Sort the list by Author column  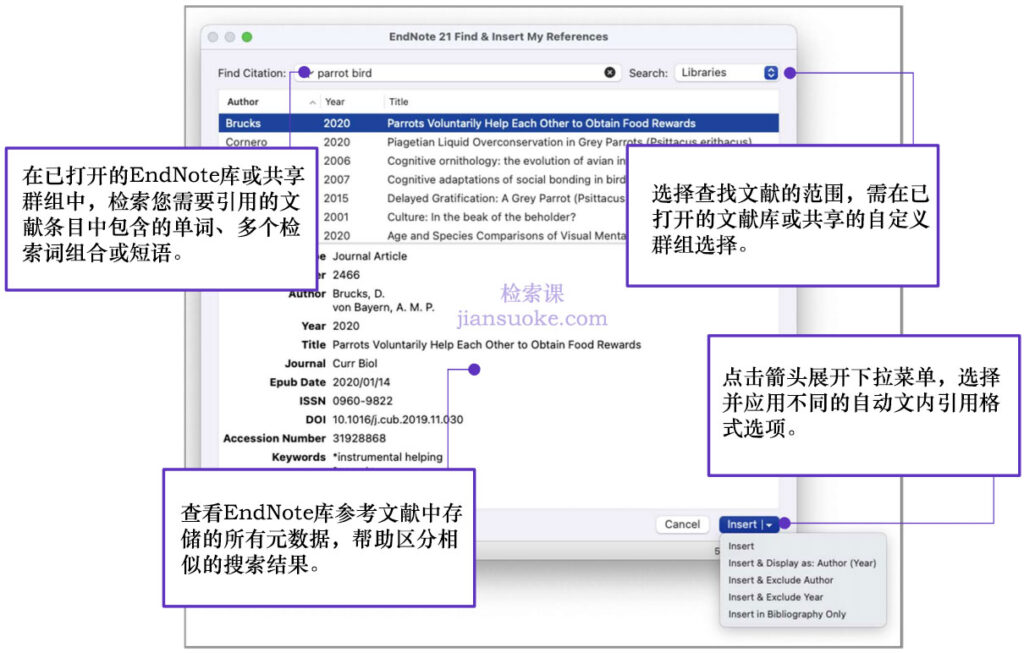pyautogui.click(x=243, y=102)
